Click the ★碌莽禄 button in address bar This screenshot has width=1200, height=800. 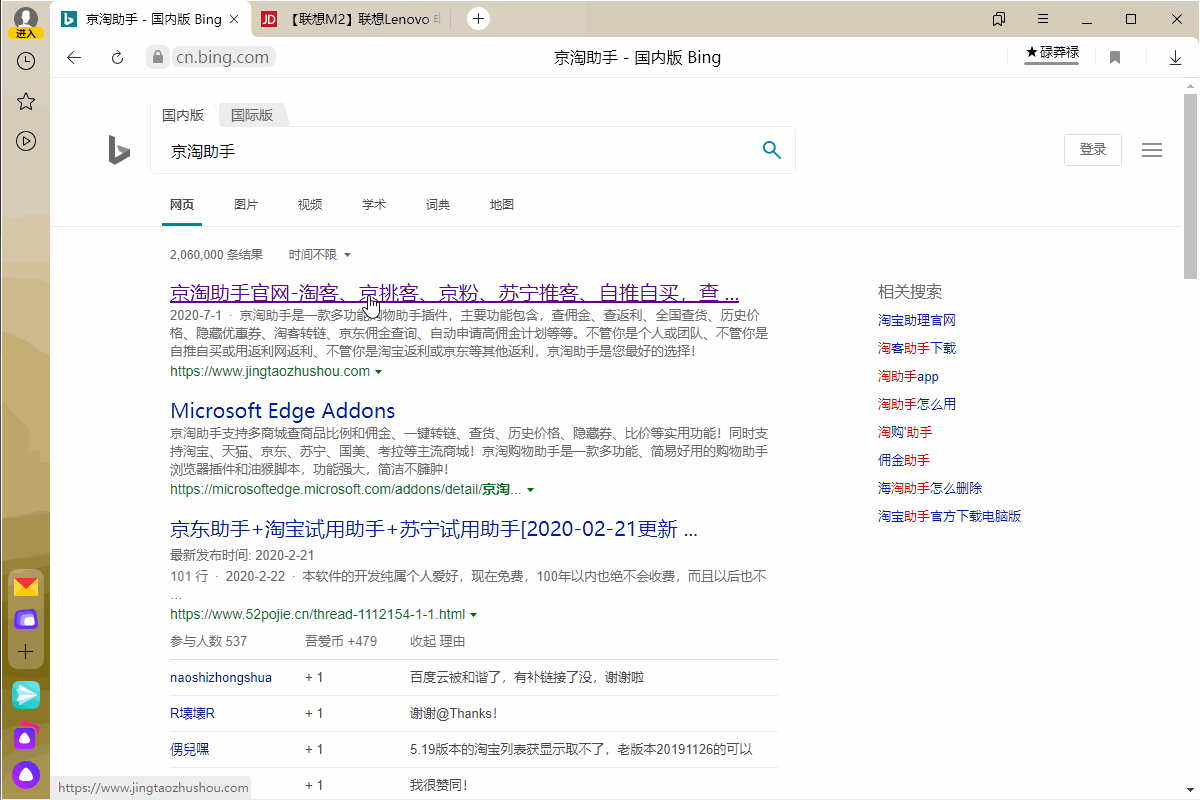pyautogui.click(x=1052, y=54)
